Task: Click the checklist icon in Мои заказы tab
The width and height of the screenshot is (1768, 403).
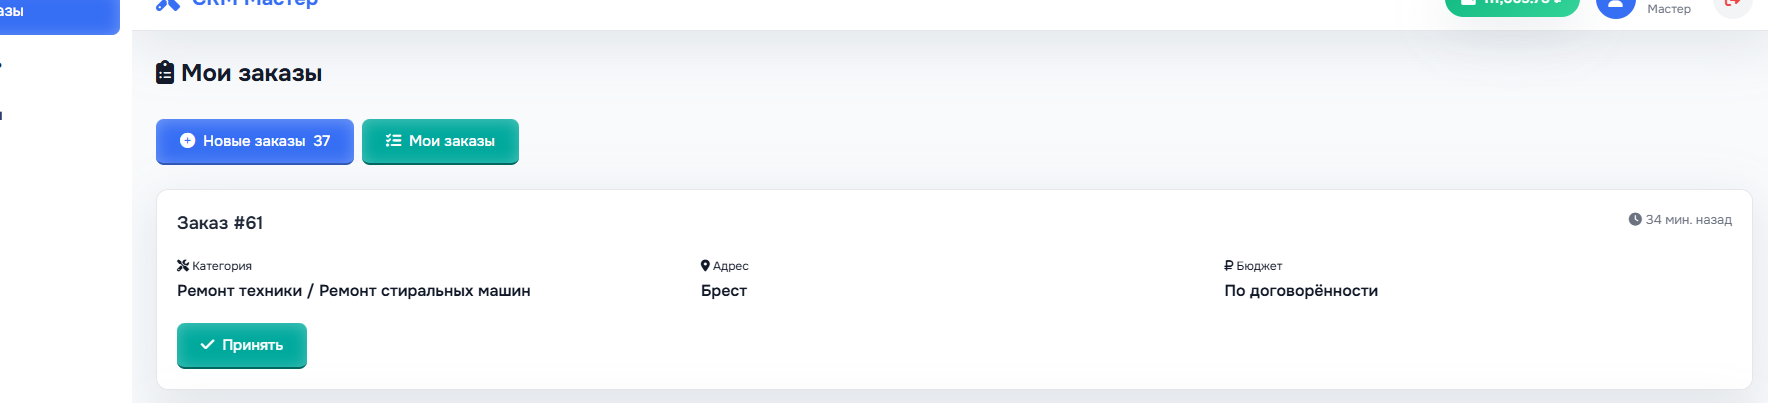Action: (393, 141)
